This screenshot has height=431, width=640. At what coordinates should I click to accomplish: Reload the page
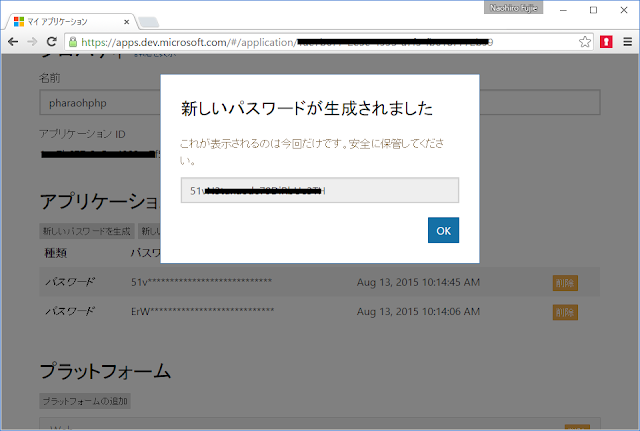(x=51, y=42)
